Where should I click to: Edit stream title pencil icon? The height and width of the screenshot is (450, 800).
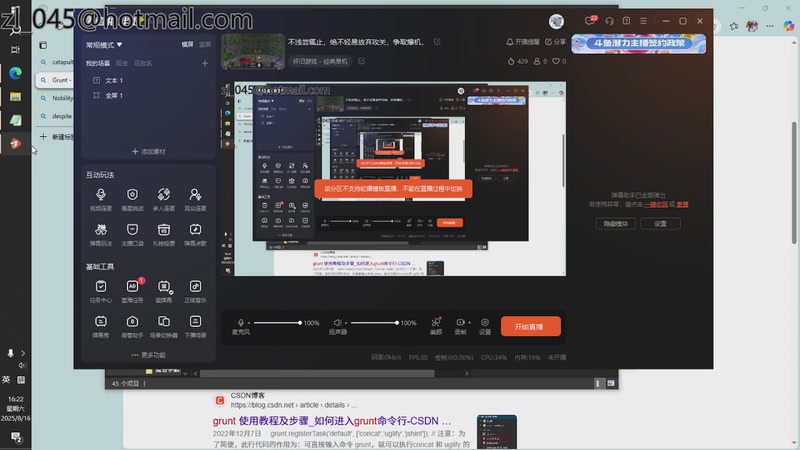(x=437, y=42)
